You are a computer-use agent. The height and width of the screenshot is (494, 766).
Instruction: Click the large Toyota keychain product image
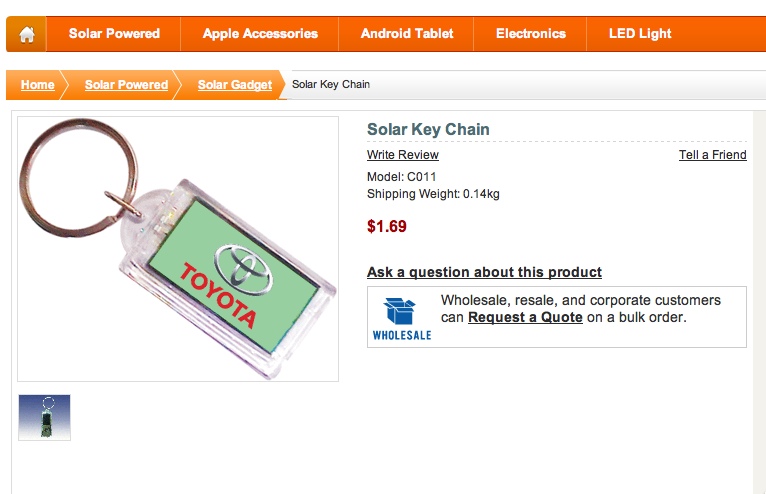(x=178, y=249)
